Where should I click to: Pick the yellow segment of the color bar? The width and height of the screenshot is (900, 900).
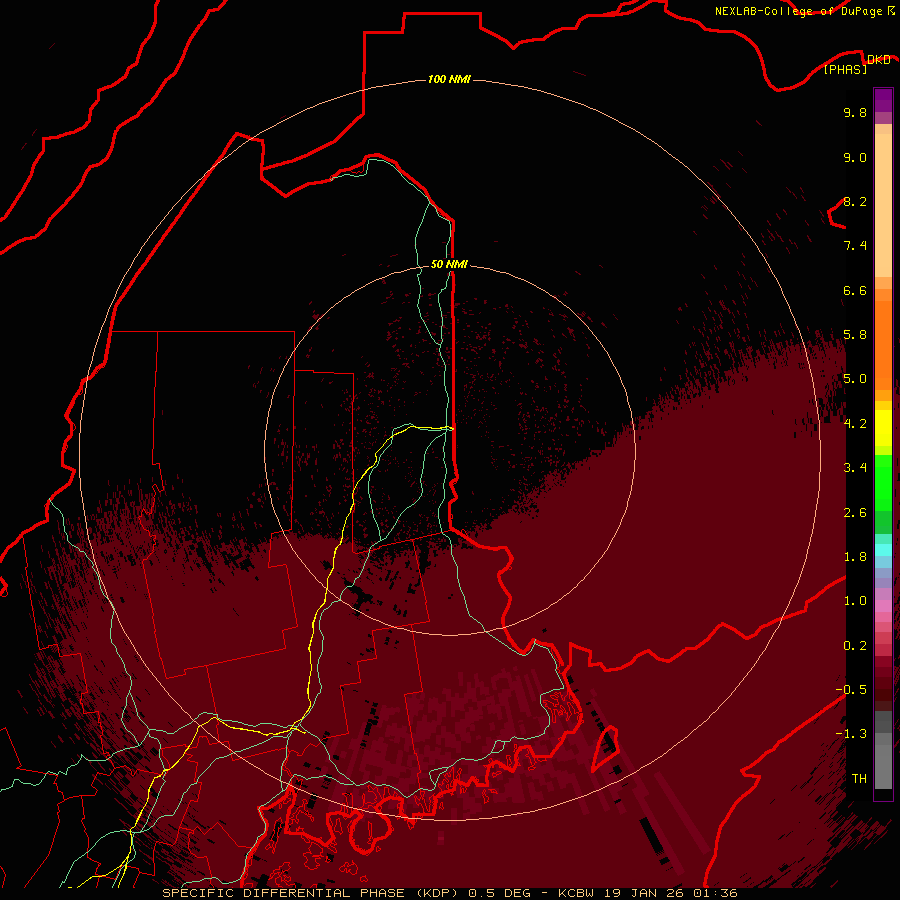tap(883, 428)
